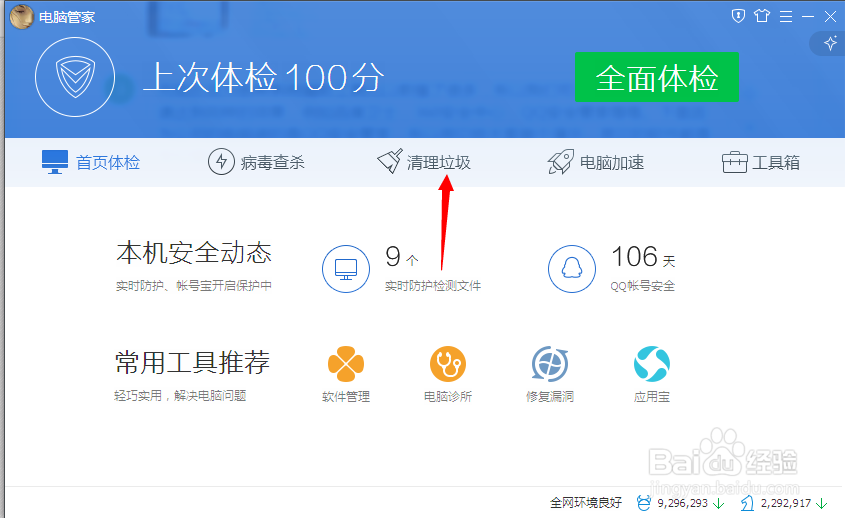Screen dimensions: 845x518
Task: Minimize the 电脑管家 window
Action: click(808, 17)
